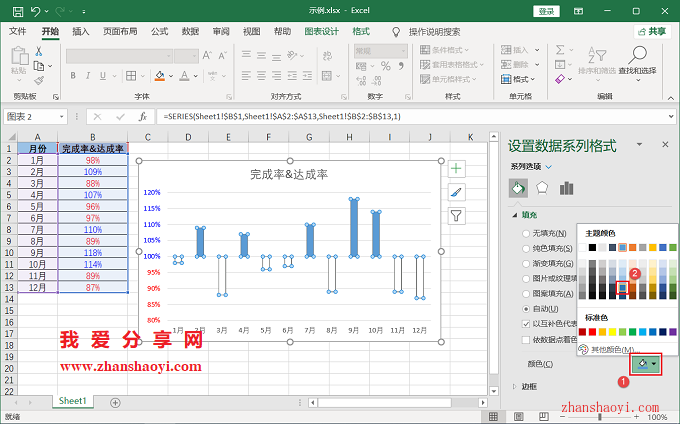This screenshot has height=424, width=680.
Task: Open the task pane options dropdown arrow
Action: 639,144
